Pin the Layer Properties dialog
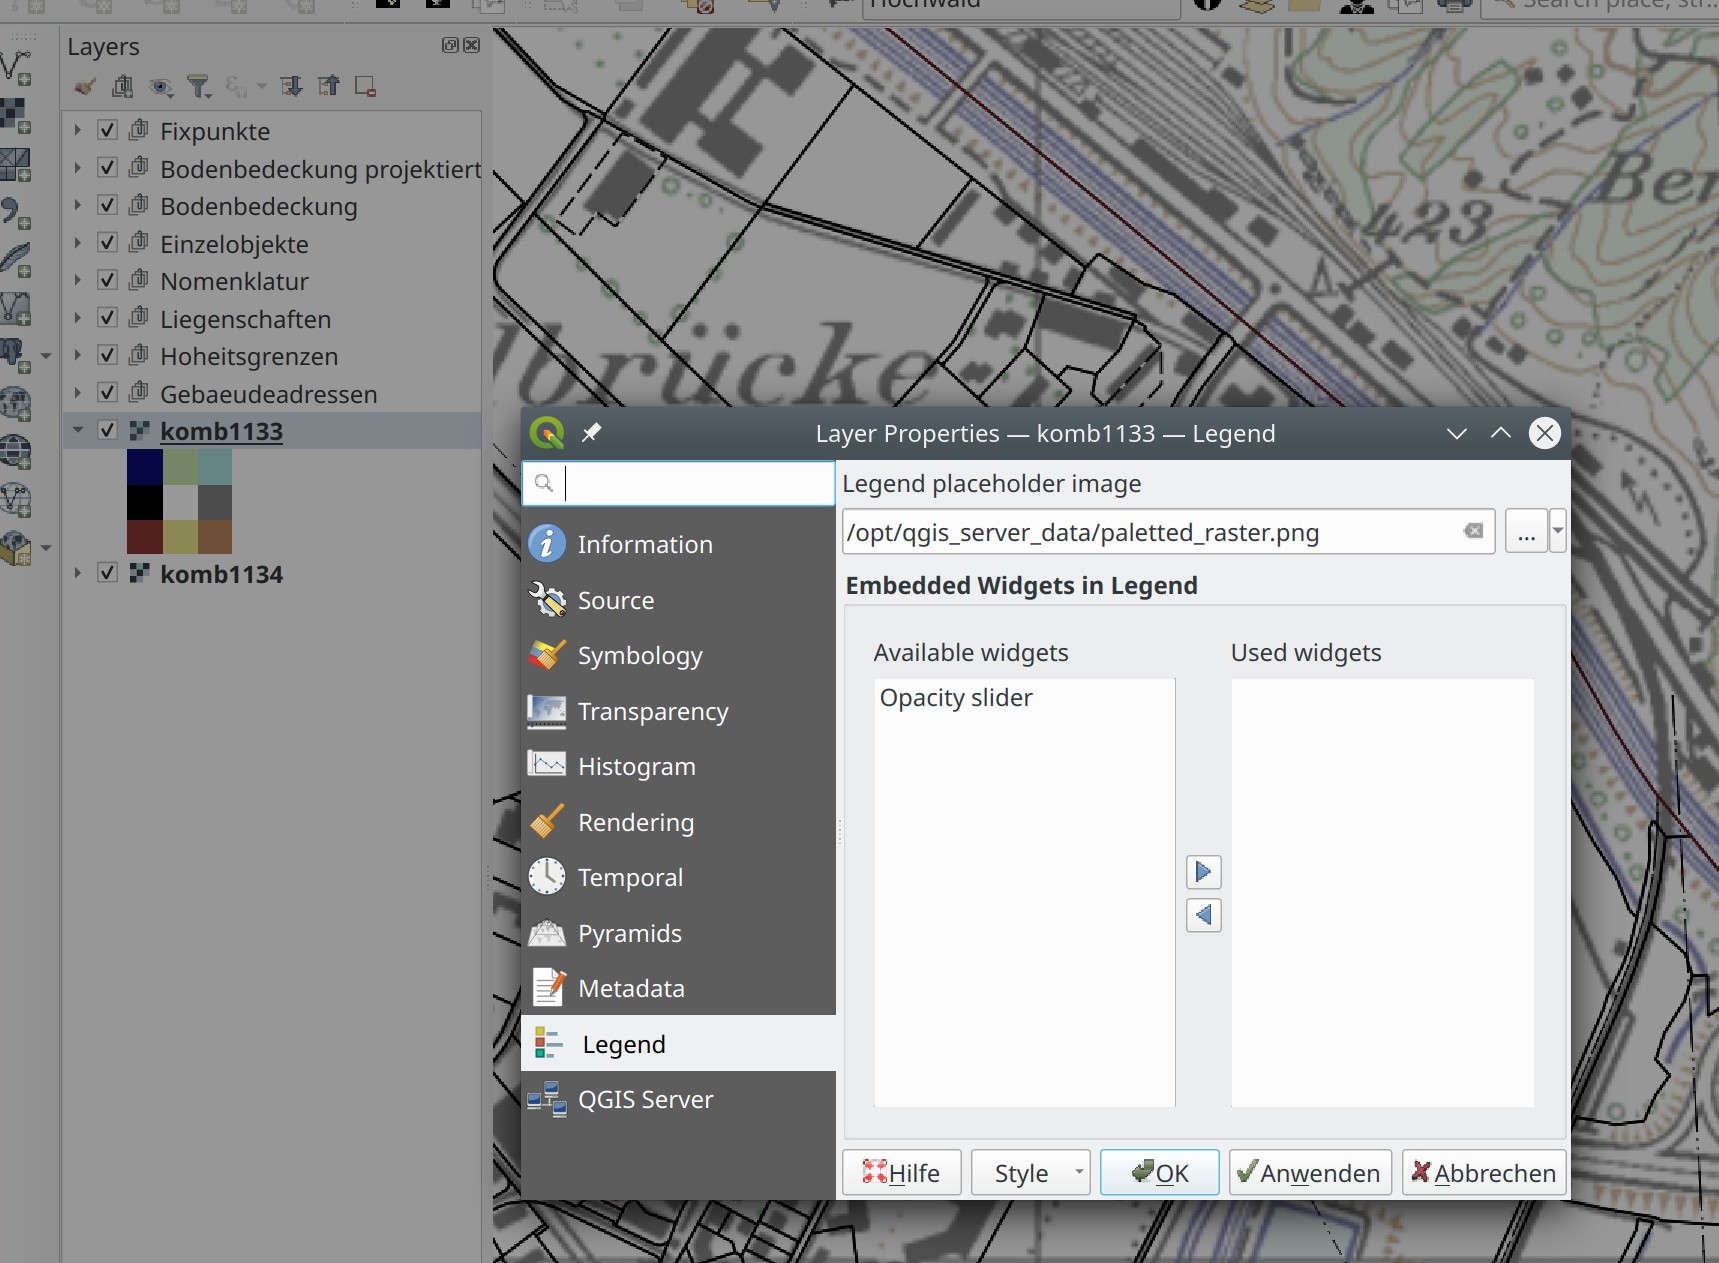The image size is (1719, 1263). 591,433
